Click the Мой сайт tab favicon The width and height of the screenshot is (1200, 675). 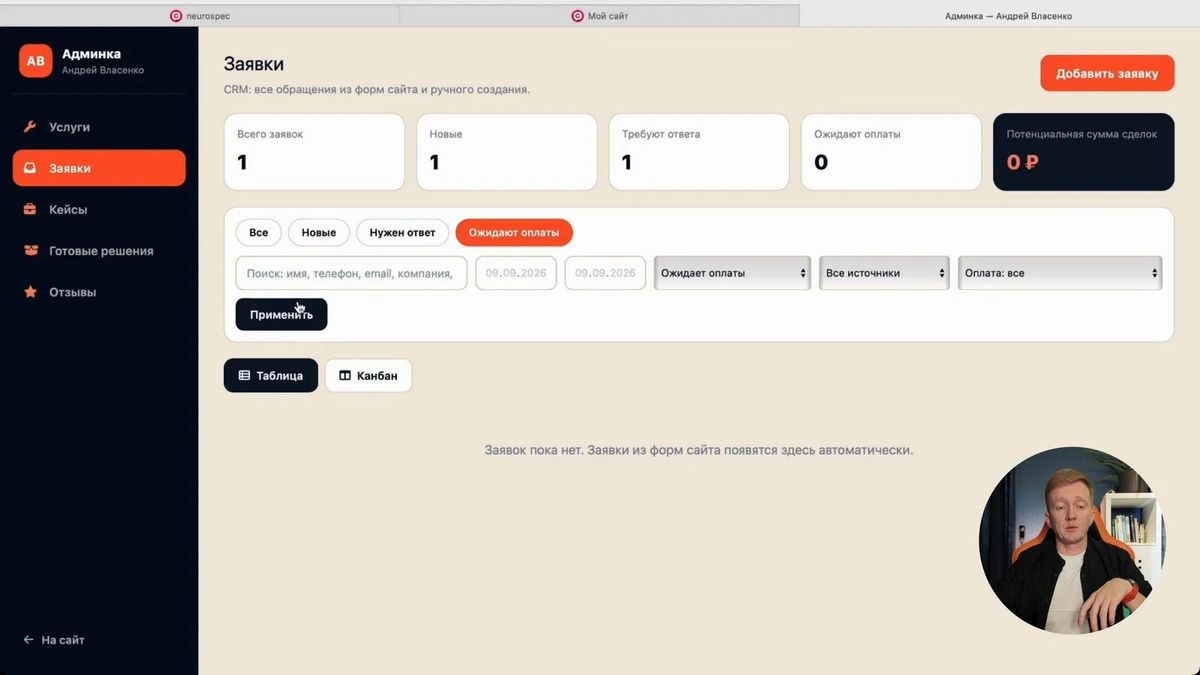[577, 16]
